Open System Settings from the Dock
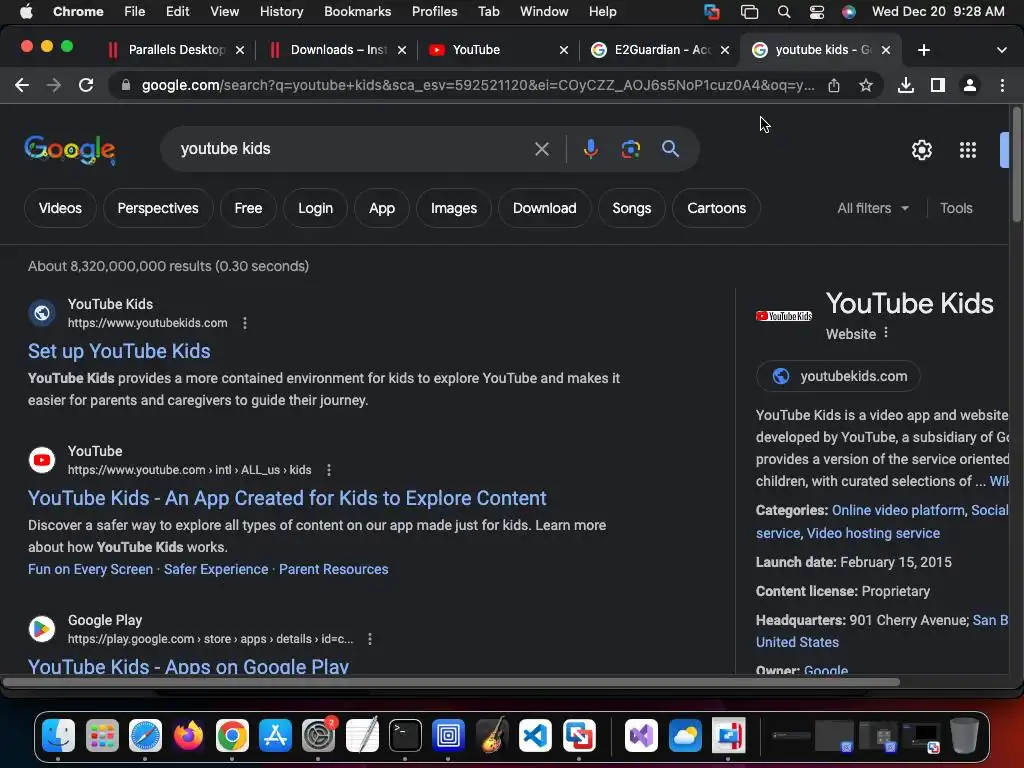 [x=319, y=736]
